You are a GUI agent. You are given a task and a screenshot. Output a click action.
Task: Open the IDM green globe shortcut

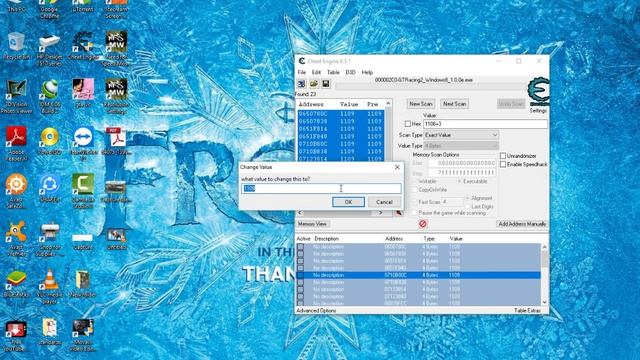(49, 97)
